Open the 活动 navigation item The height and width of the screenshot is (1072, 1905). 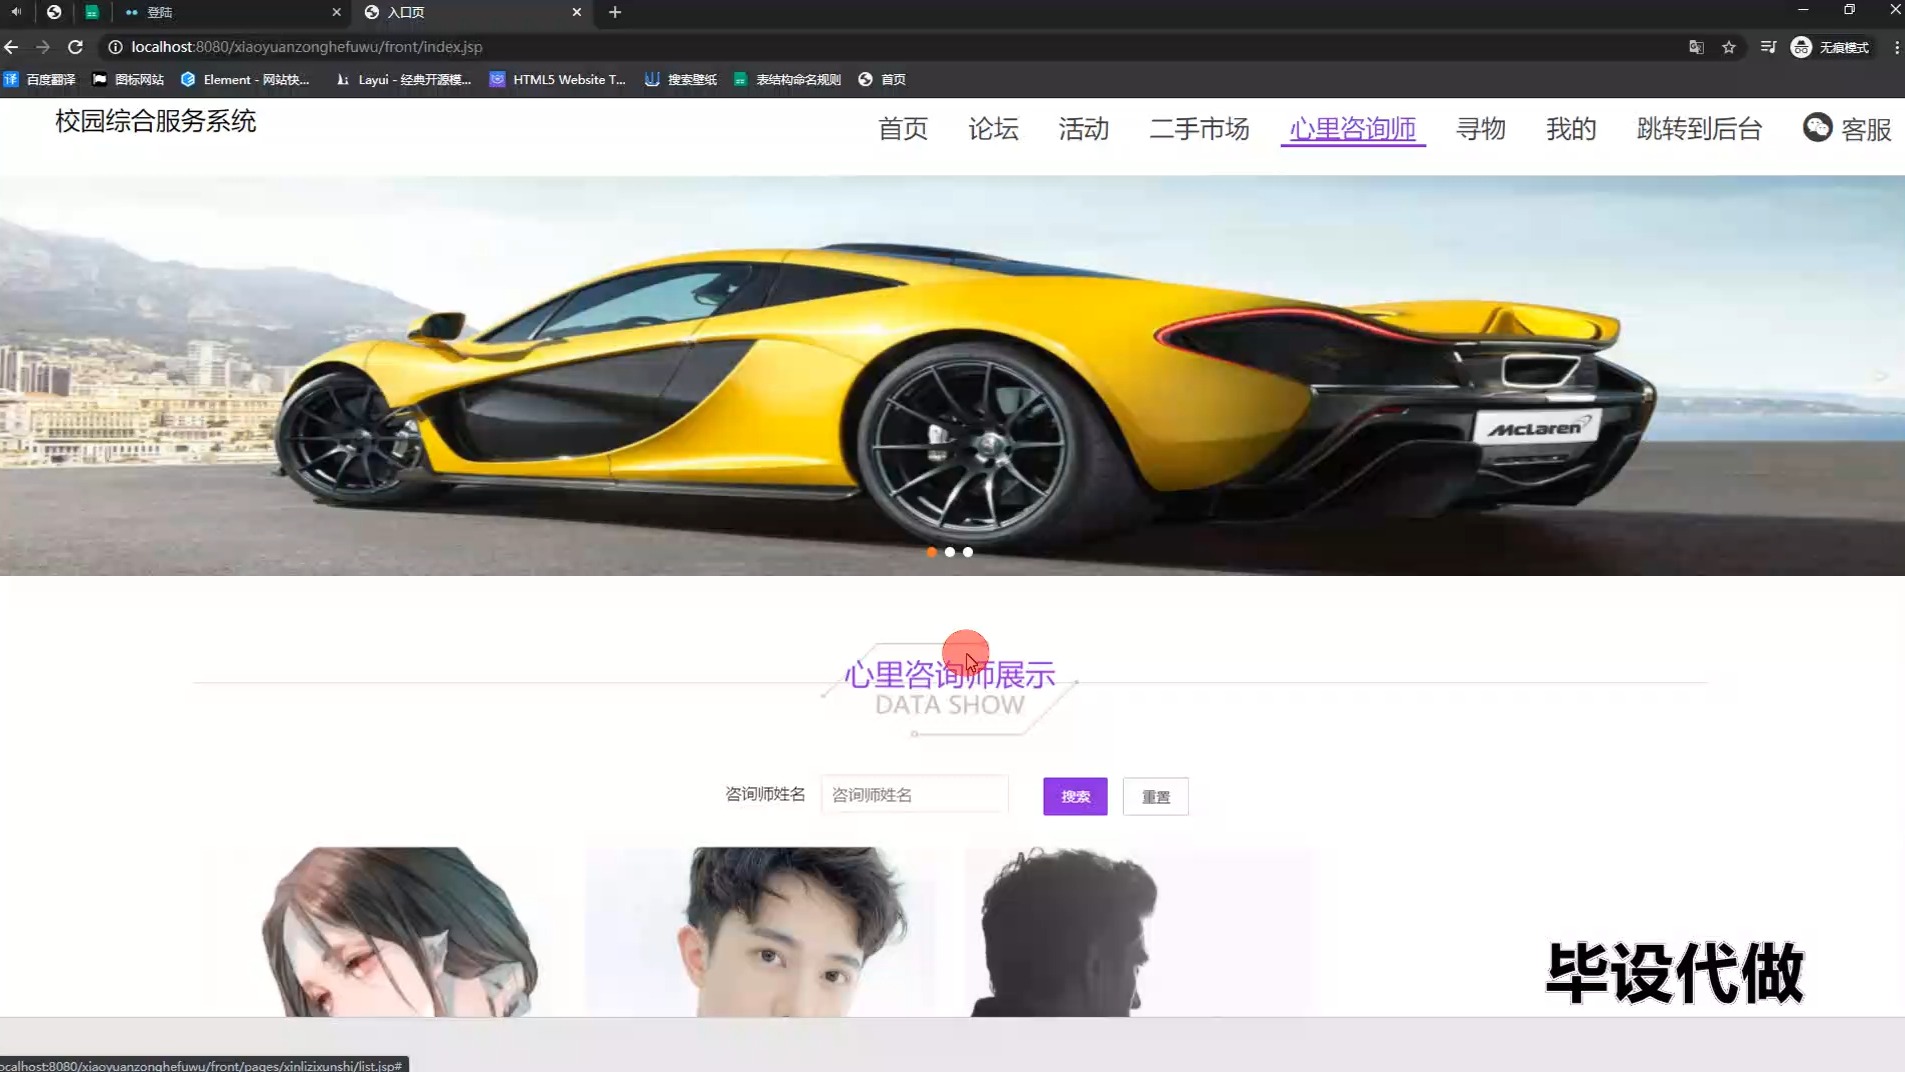pyautogui.click(x=1084, y=129)
